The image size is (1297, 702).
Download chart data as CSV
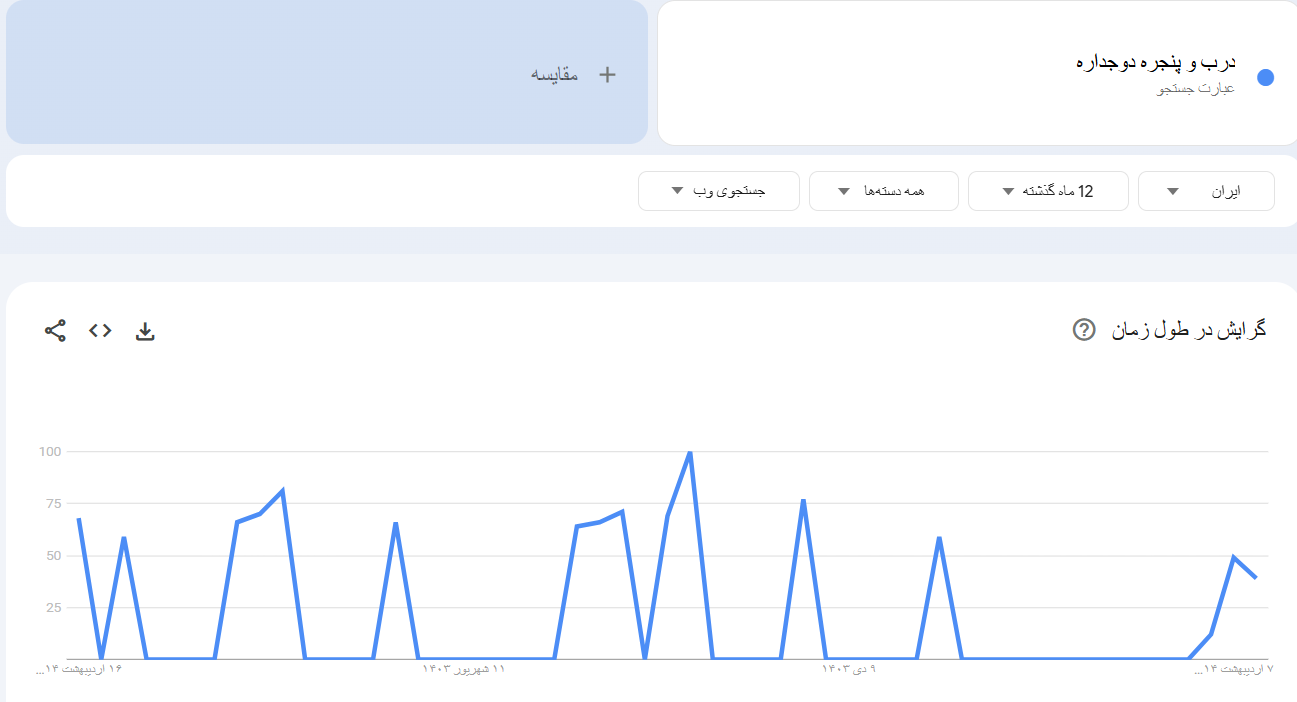click(145, 331)
